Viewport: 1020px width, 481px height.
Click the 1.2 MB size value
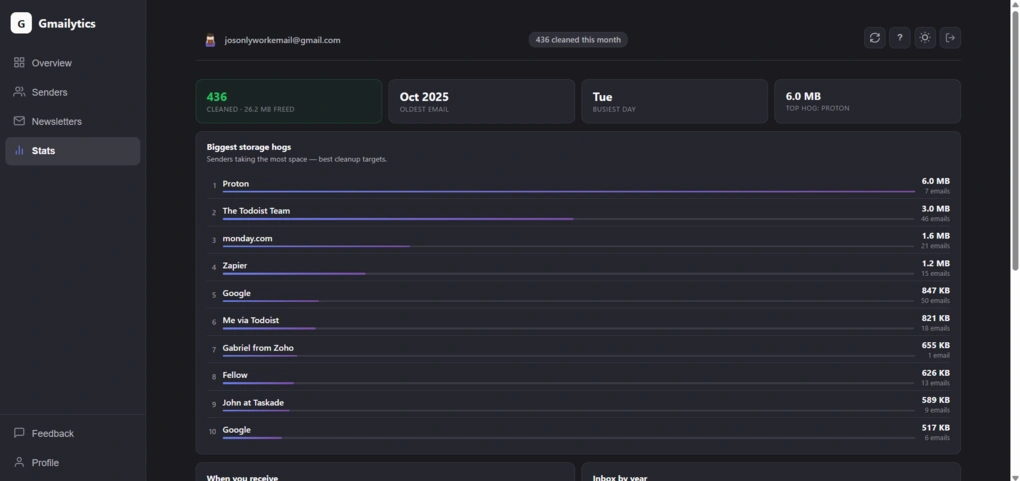[935, 263]
